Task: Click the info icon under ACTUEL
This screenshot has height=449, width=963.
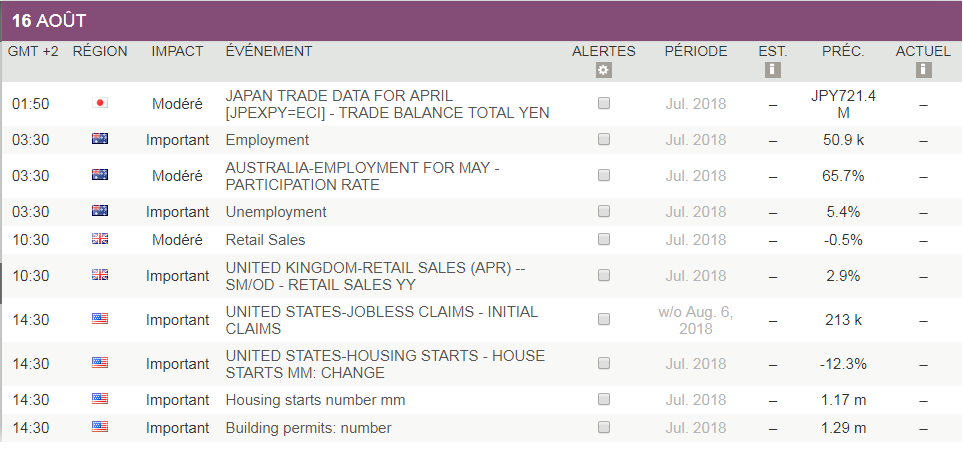Action: (923, 70)
